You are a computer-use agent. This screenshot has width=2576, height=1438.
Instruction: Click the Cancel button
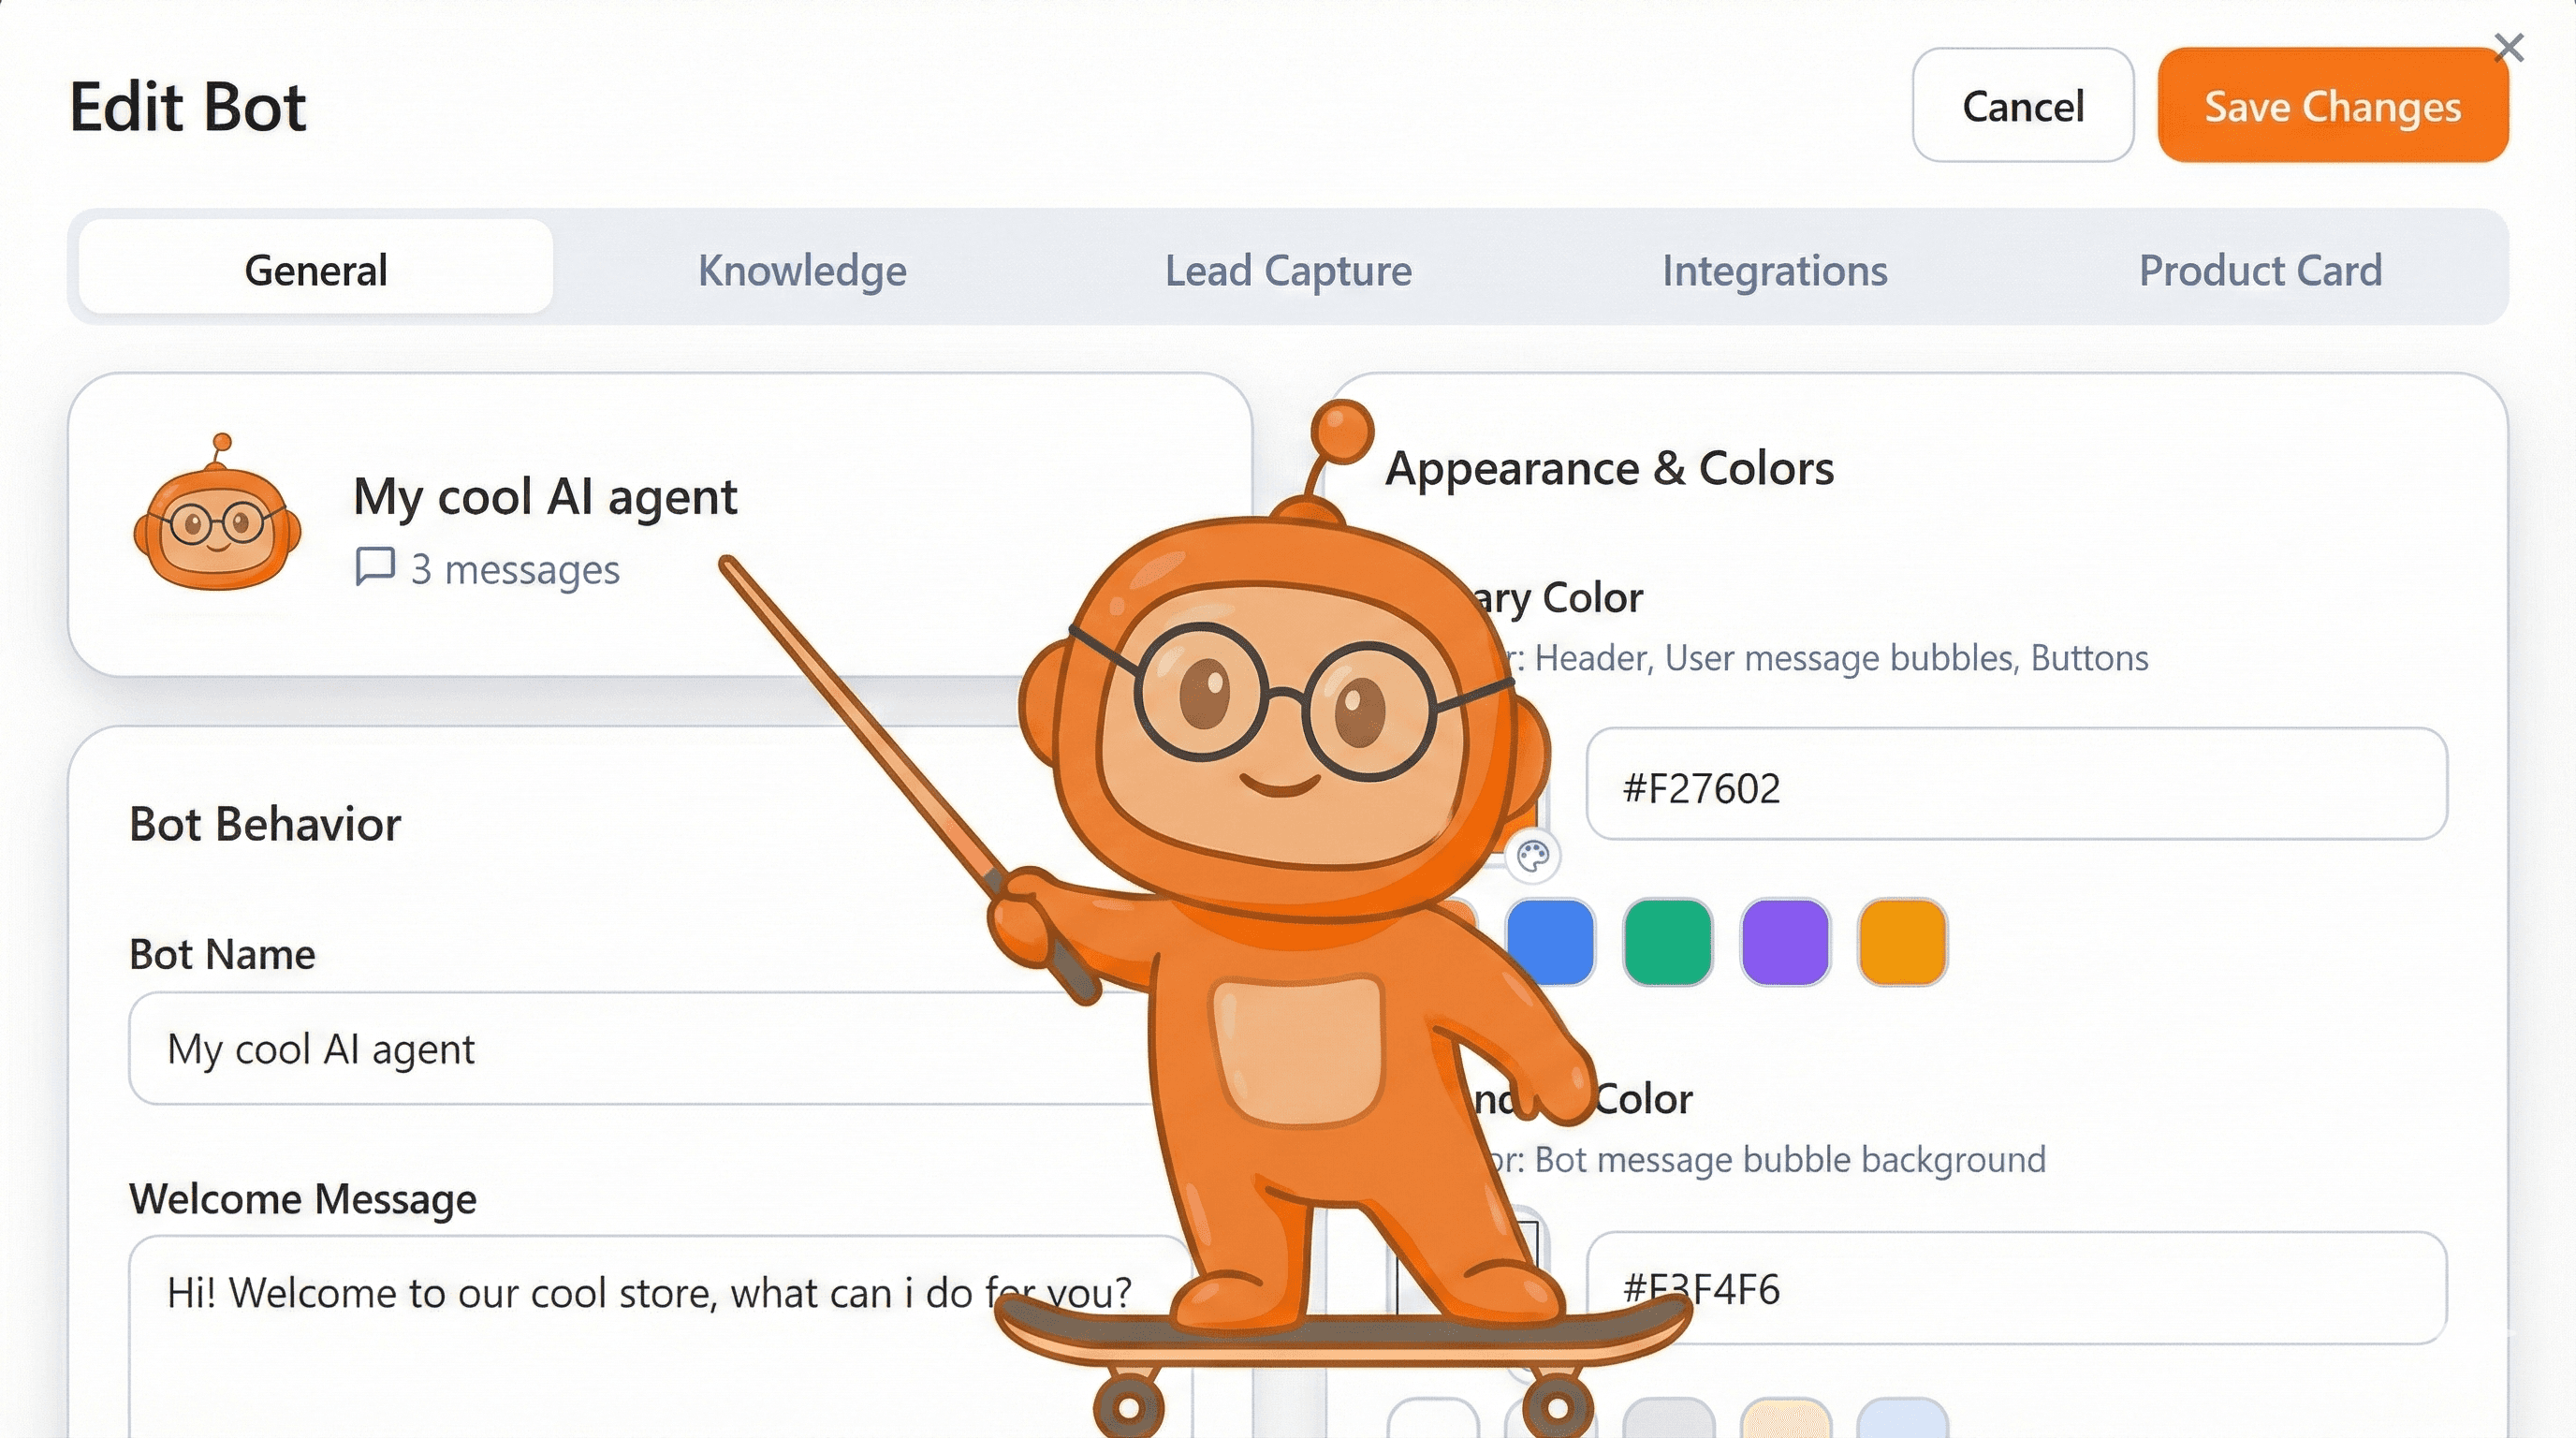2022,107
